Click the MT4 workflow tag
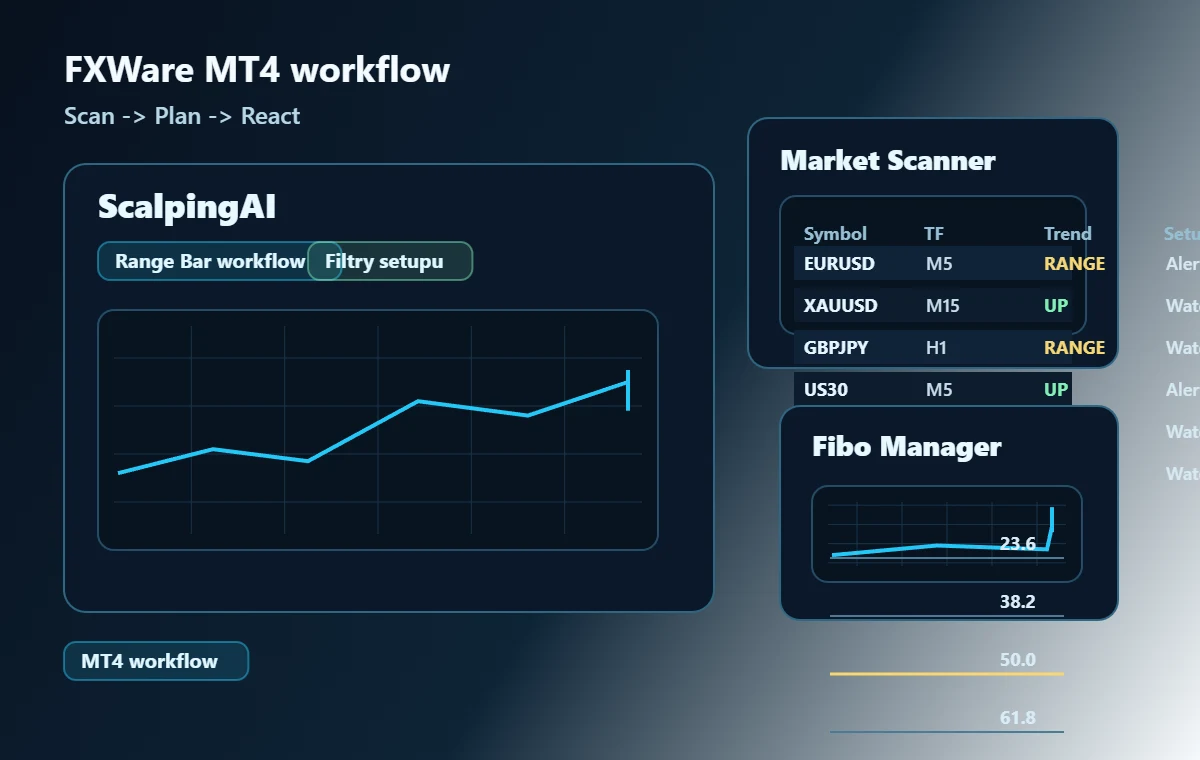The height and width of the screenshot is (760, 1200). 156,661
